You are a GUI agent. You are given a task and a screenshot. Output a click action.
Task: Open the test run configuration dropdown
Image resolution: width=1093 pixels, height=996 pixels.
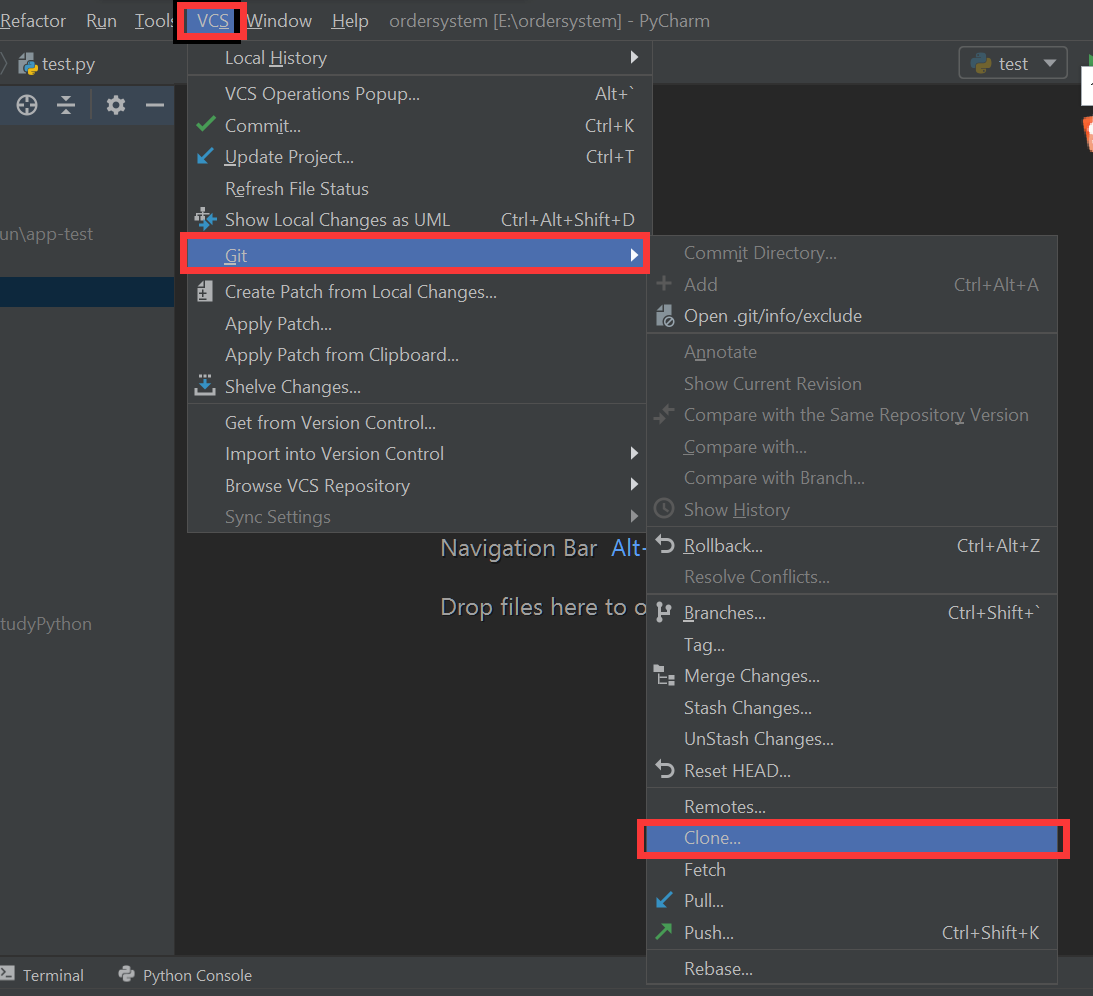[x=1013, y=63]
